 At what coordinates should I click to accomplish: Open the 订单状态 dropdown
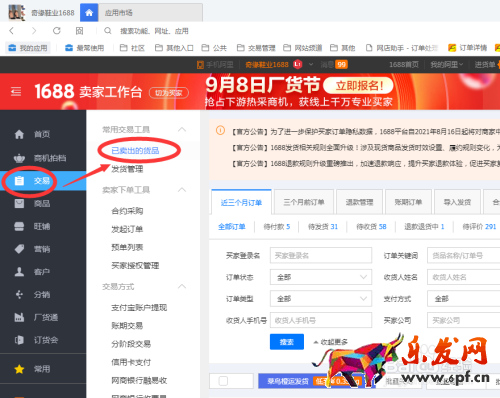pyautogui.click(x=321, y=277)
